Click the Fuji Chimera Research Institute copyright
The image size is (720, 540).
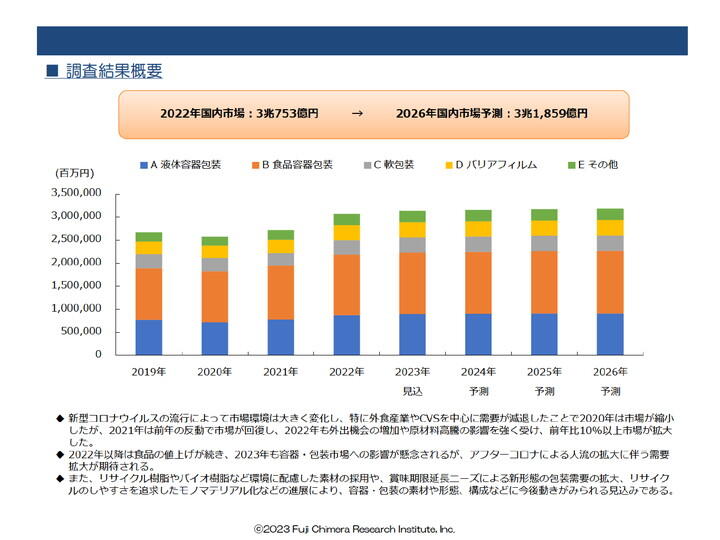point(354,529)
